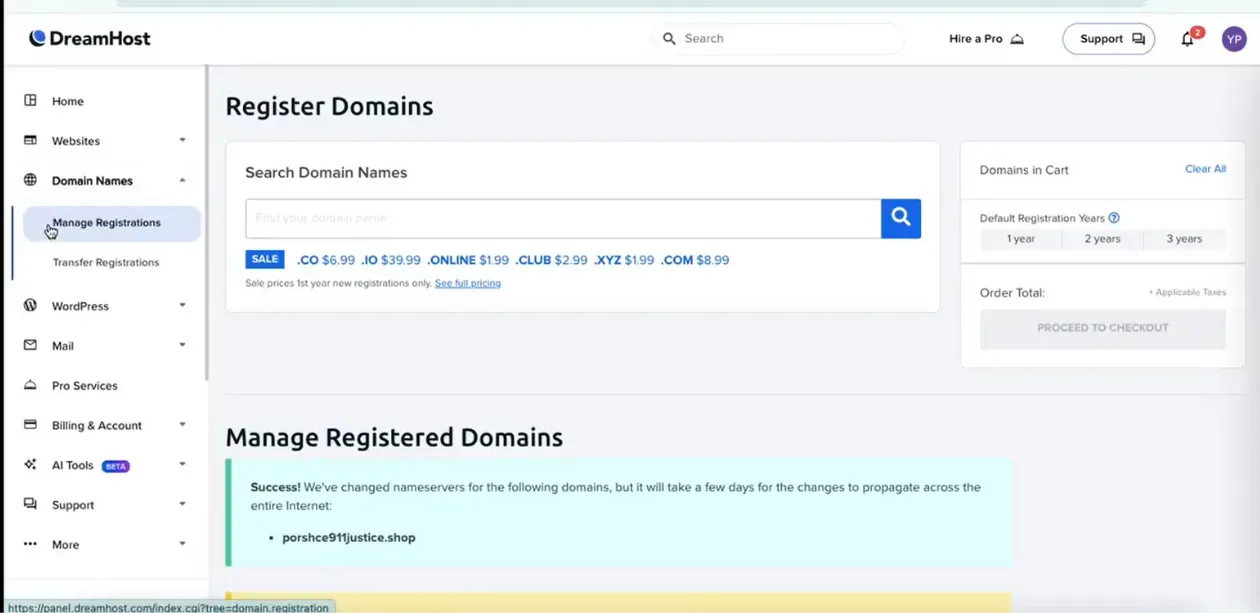Expand the AI Tools menu arrow
This screenshot has width=1260, height=613.
tap(182, 464)
